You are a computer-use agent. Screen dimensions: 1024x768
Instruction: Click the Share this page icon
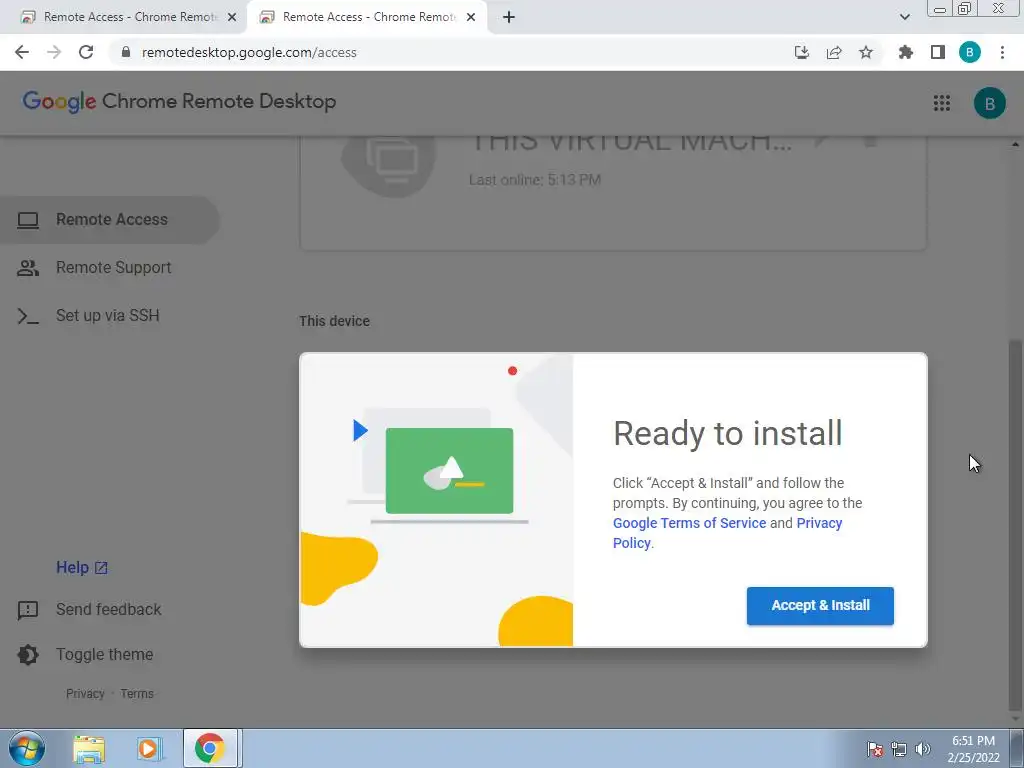[834, 52]
